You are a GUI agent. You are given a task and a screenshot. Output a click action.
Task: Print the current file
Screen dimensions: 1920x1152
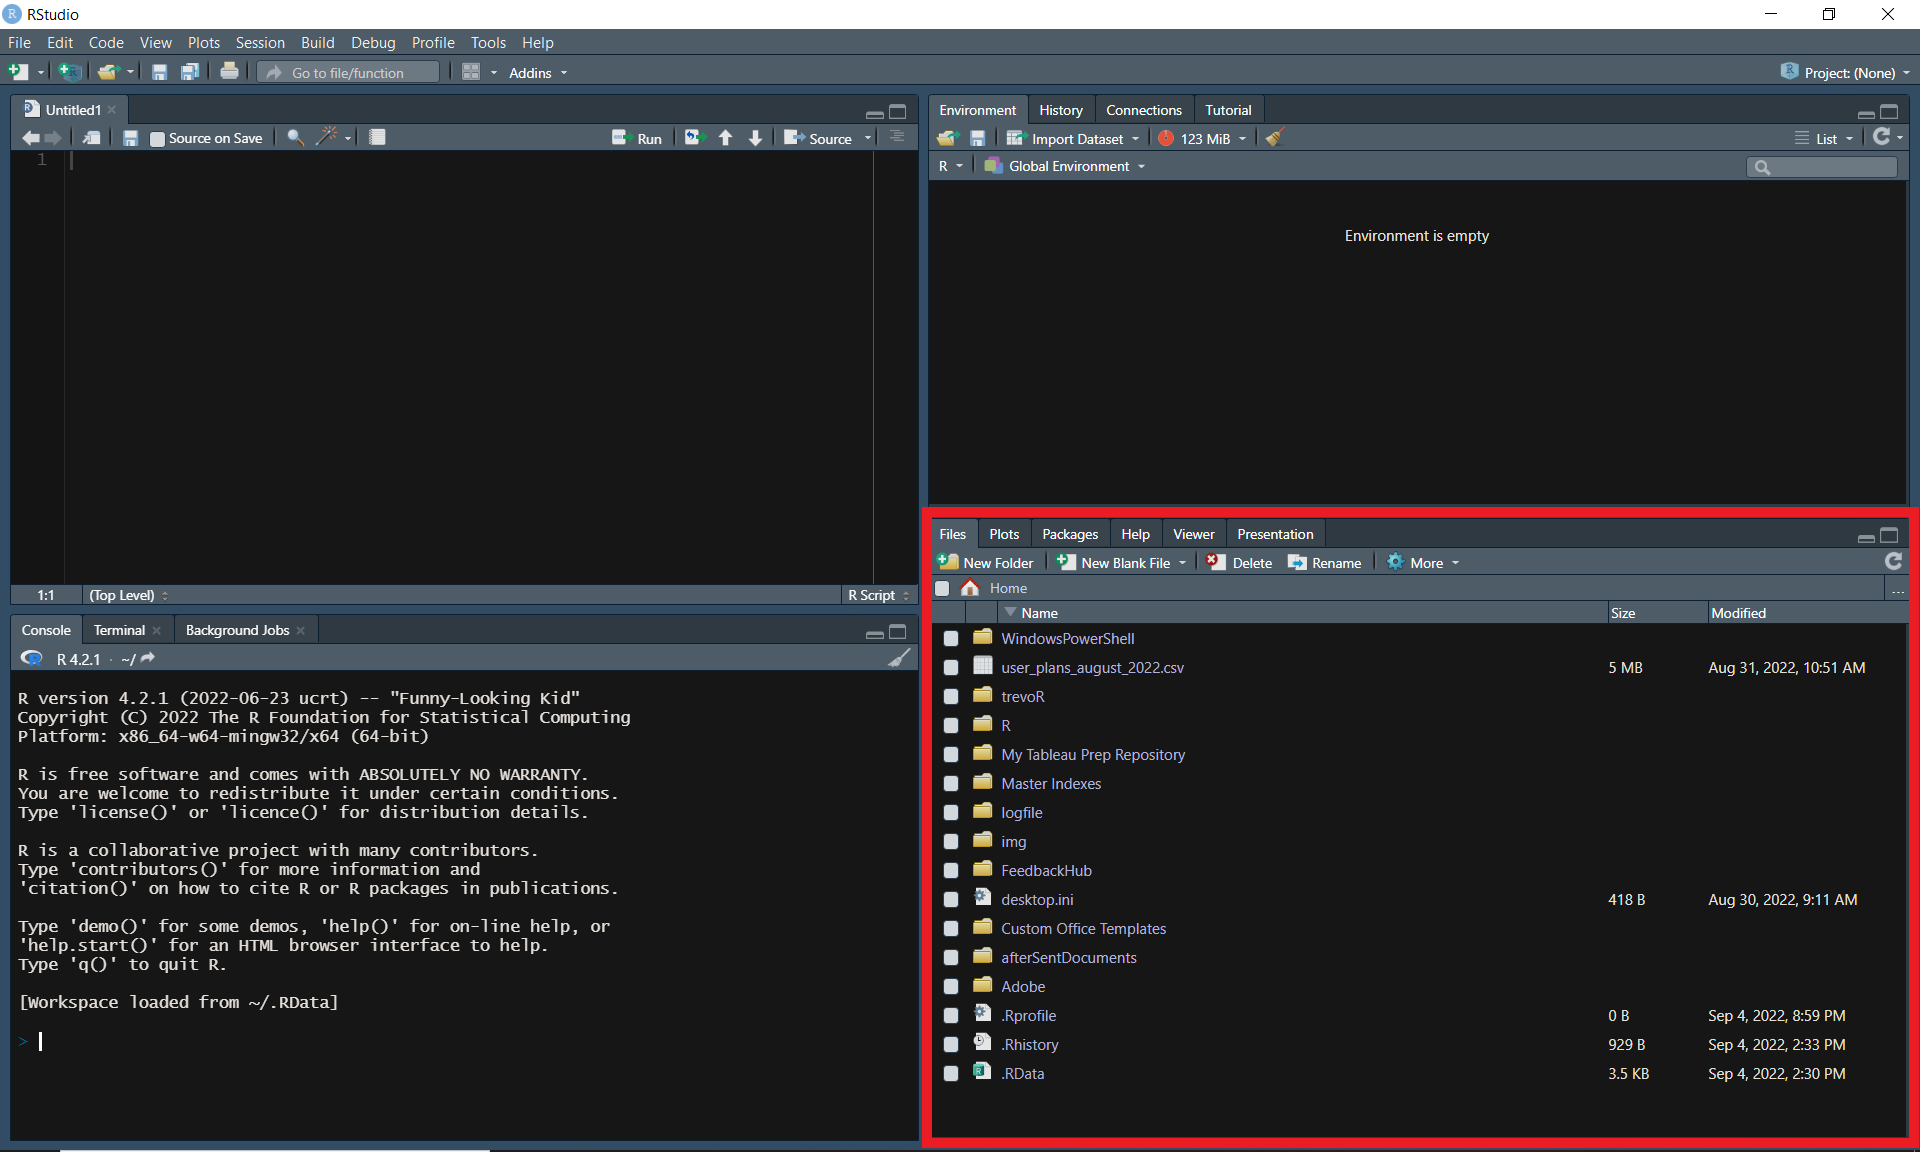coord(229,71)
